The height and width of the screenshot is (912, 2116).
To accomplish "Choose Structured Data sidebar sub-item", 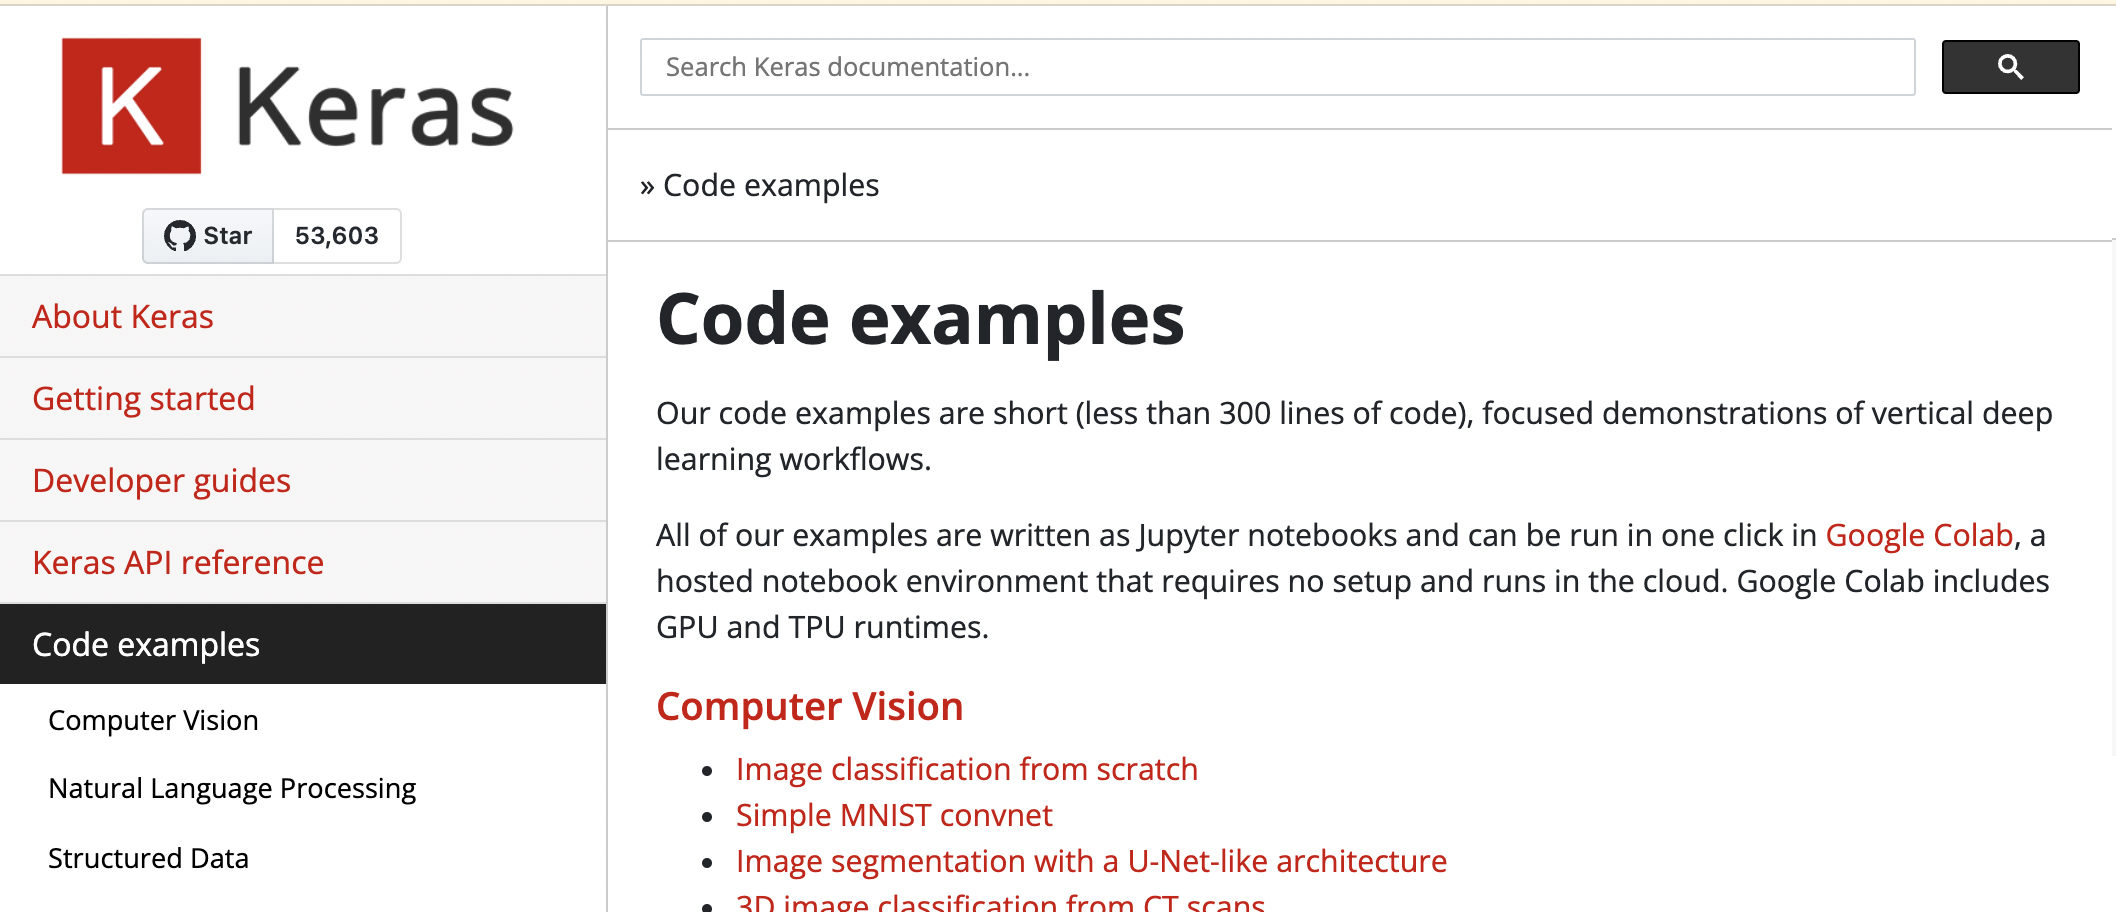I will click(x=148, y=859).
